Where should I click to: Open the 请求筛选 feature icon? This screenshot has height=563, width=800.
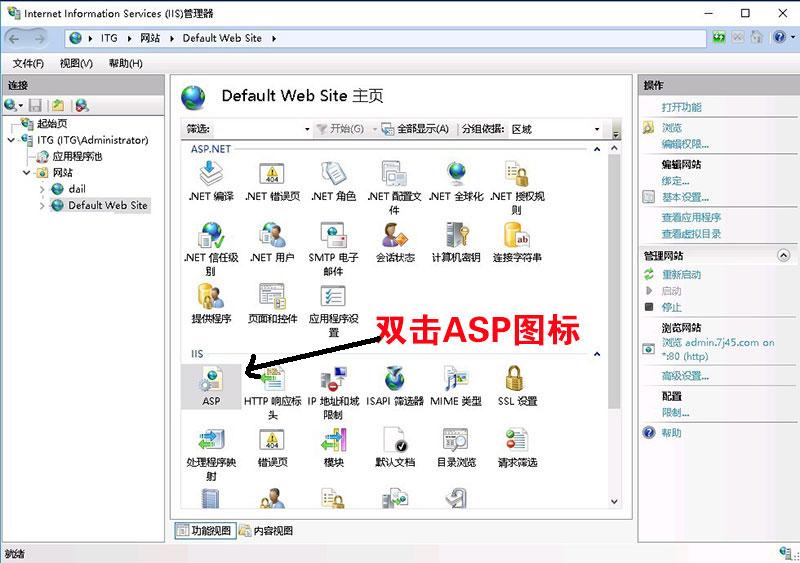pyautogui.click(x=517, y=440)
